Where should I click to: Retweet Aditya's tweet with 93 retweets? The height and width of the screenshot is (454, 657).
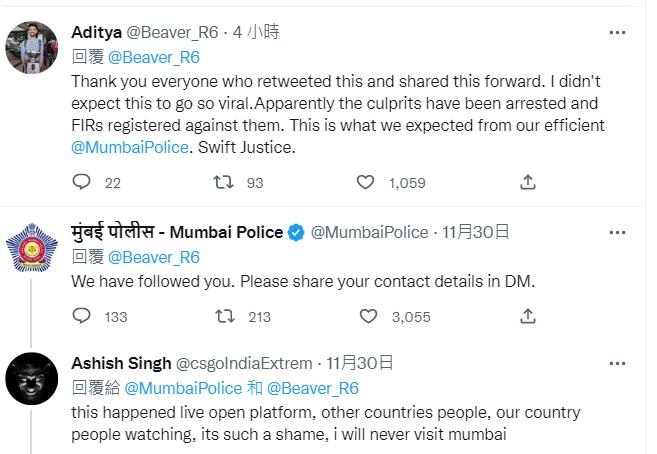[227, 182]
